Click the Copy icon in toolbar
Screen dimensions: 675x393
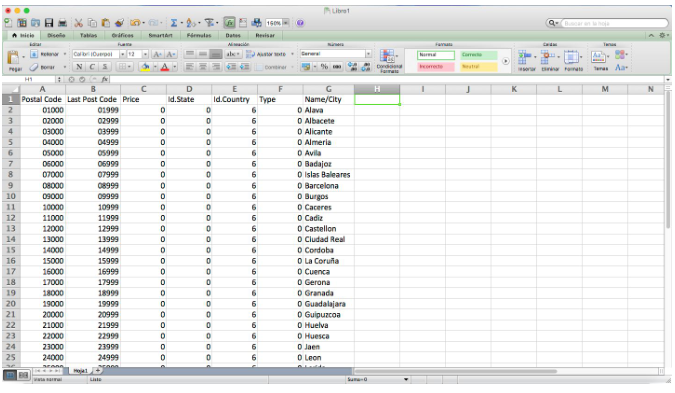[92, 23]
